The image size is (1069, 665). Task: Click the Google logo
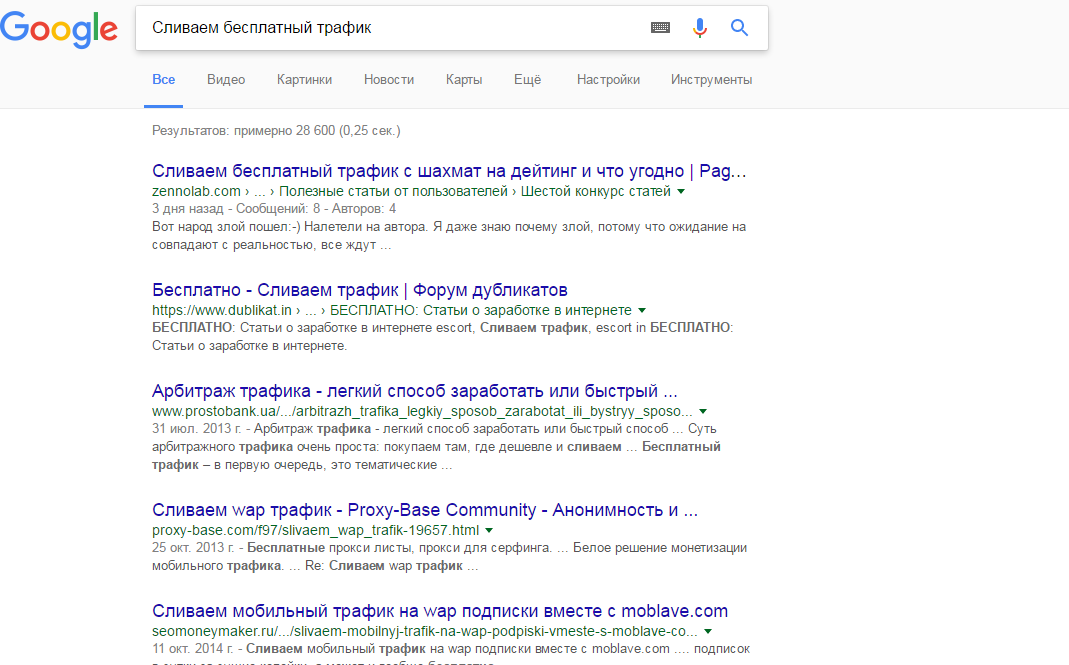pyautogui.click(x=59, y=29)
